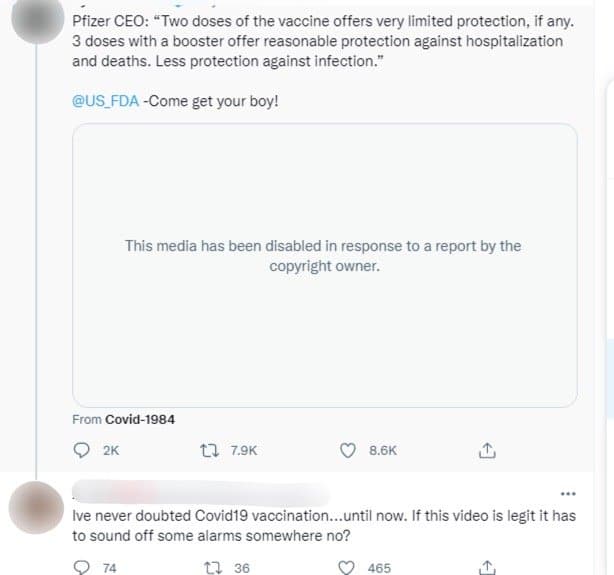614x575 pixels.
Task: View the 8.6K likes count
Action: click(x=382, y=451)
